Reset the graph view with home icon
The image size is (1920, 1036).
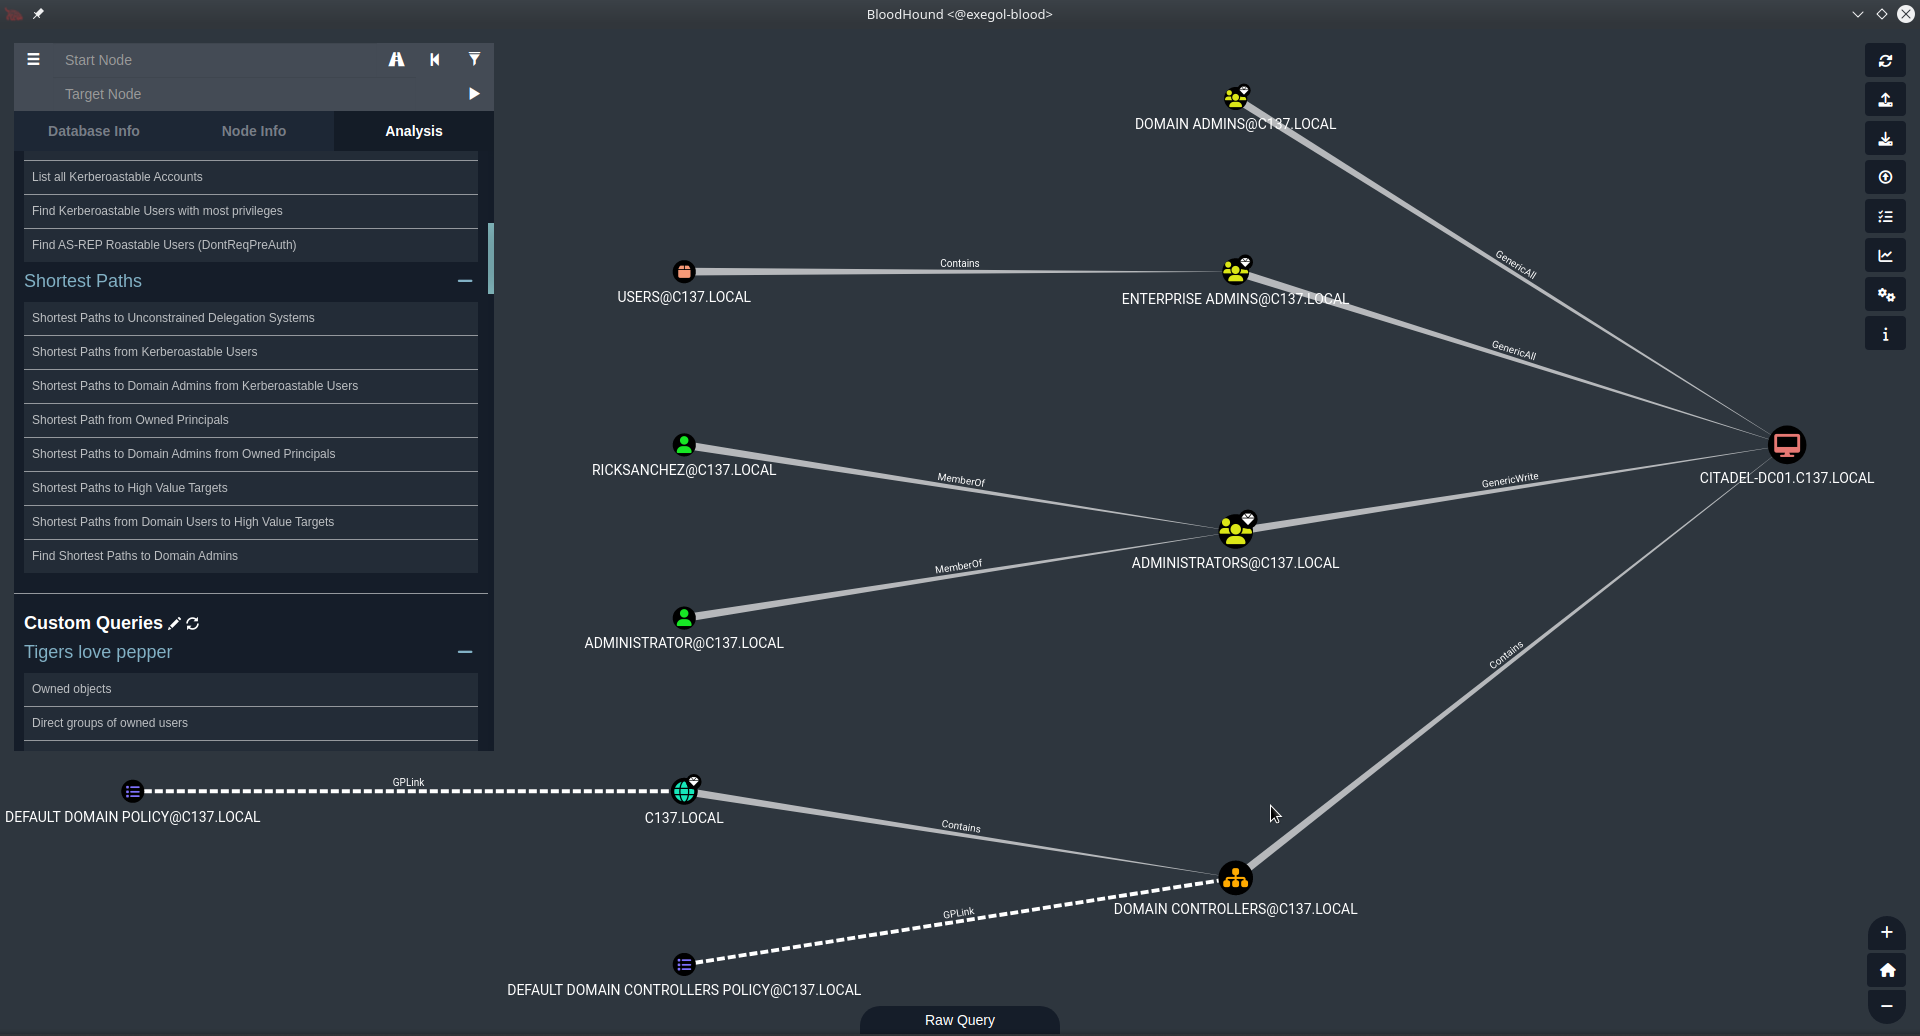click(1886, 970)
